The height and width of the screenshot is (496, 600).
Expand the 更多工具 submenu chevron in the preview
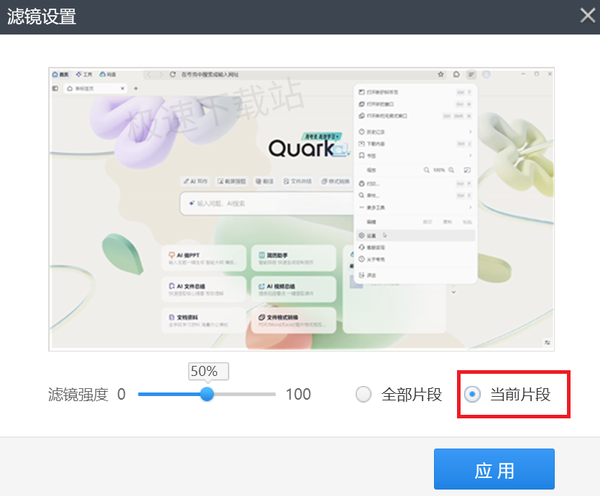470,207
